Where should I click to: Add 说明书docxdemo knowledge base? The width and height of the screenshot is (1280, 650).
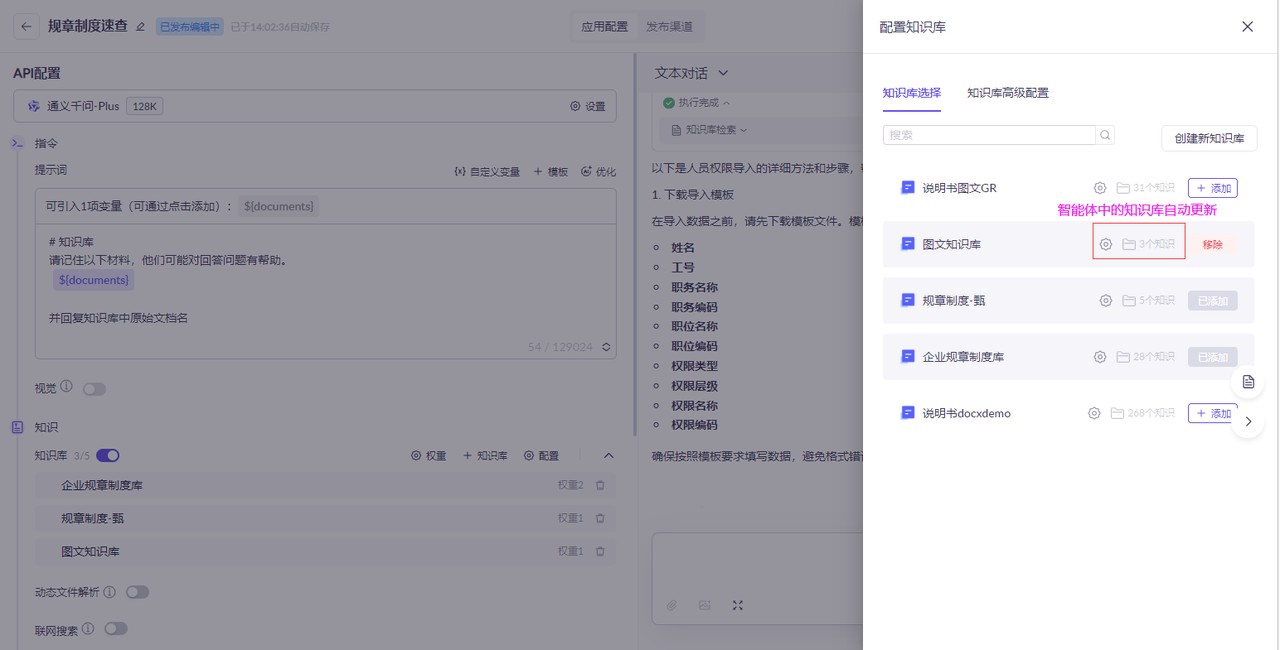(x=1213, y=413)
